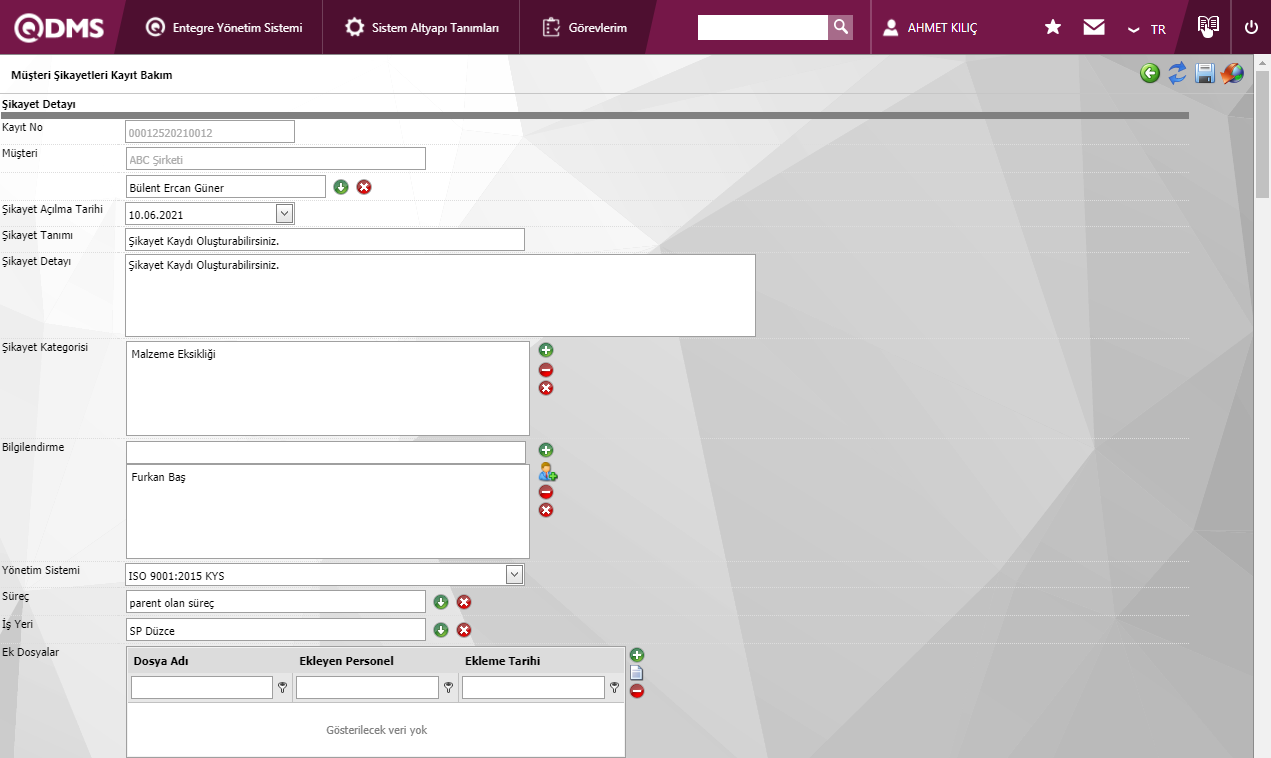Viewport: 1271px width, 758px height.
Task: Click the Süreç field
Action: [x=275, y=602]
